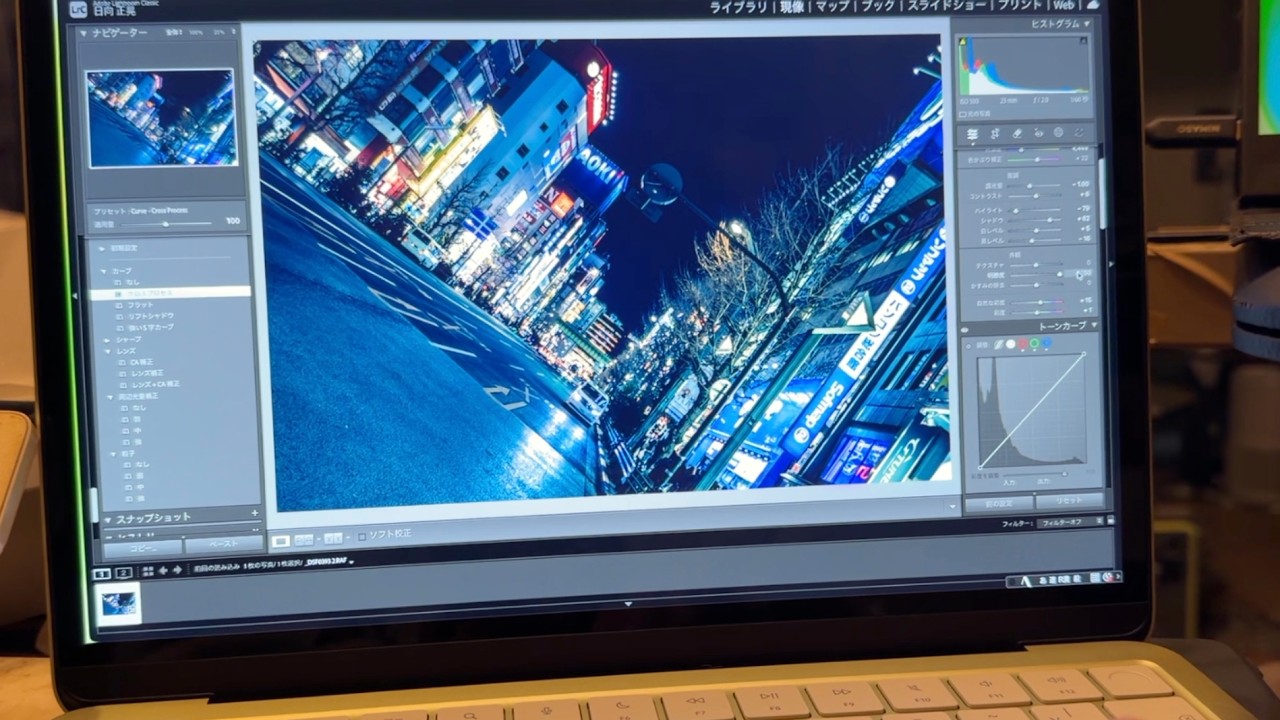Select the Masking circle tool icon
The height and width of the screenshot is (720, 1280).
(x=1058, y=132)
